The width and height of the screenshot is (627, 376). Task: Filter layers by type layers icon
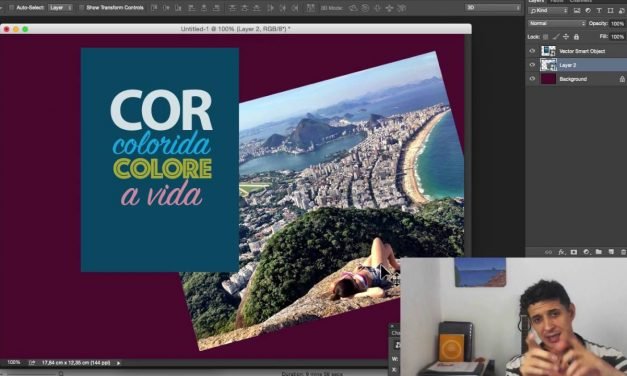tap(599, 11)
